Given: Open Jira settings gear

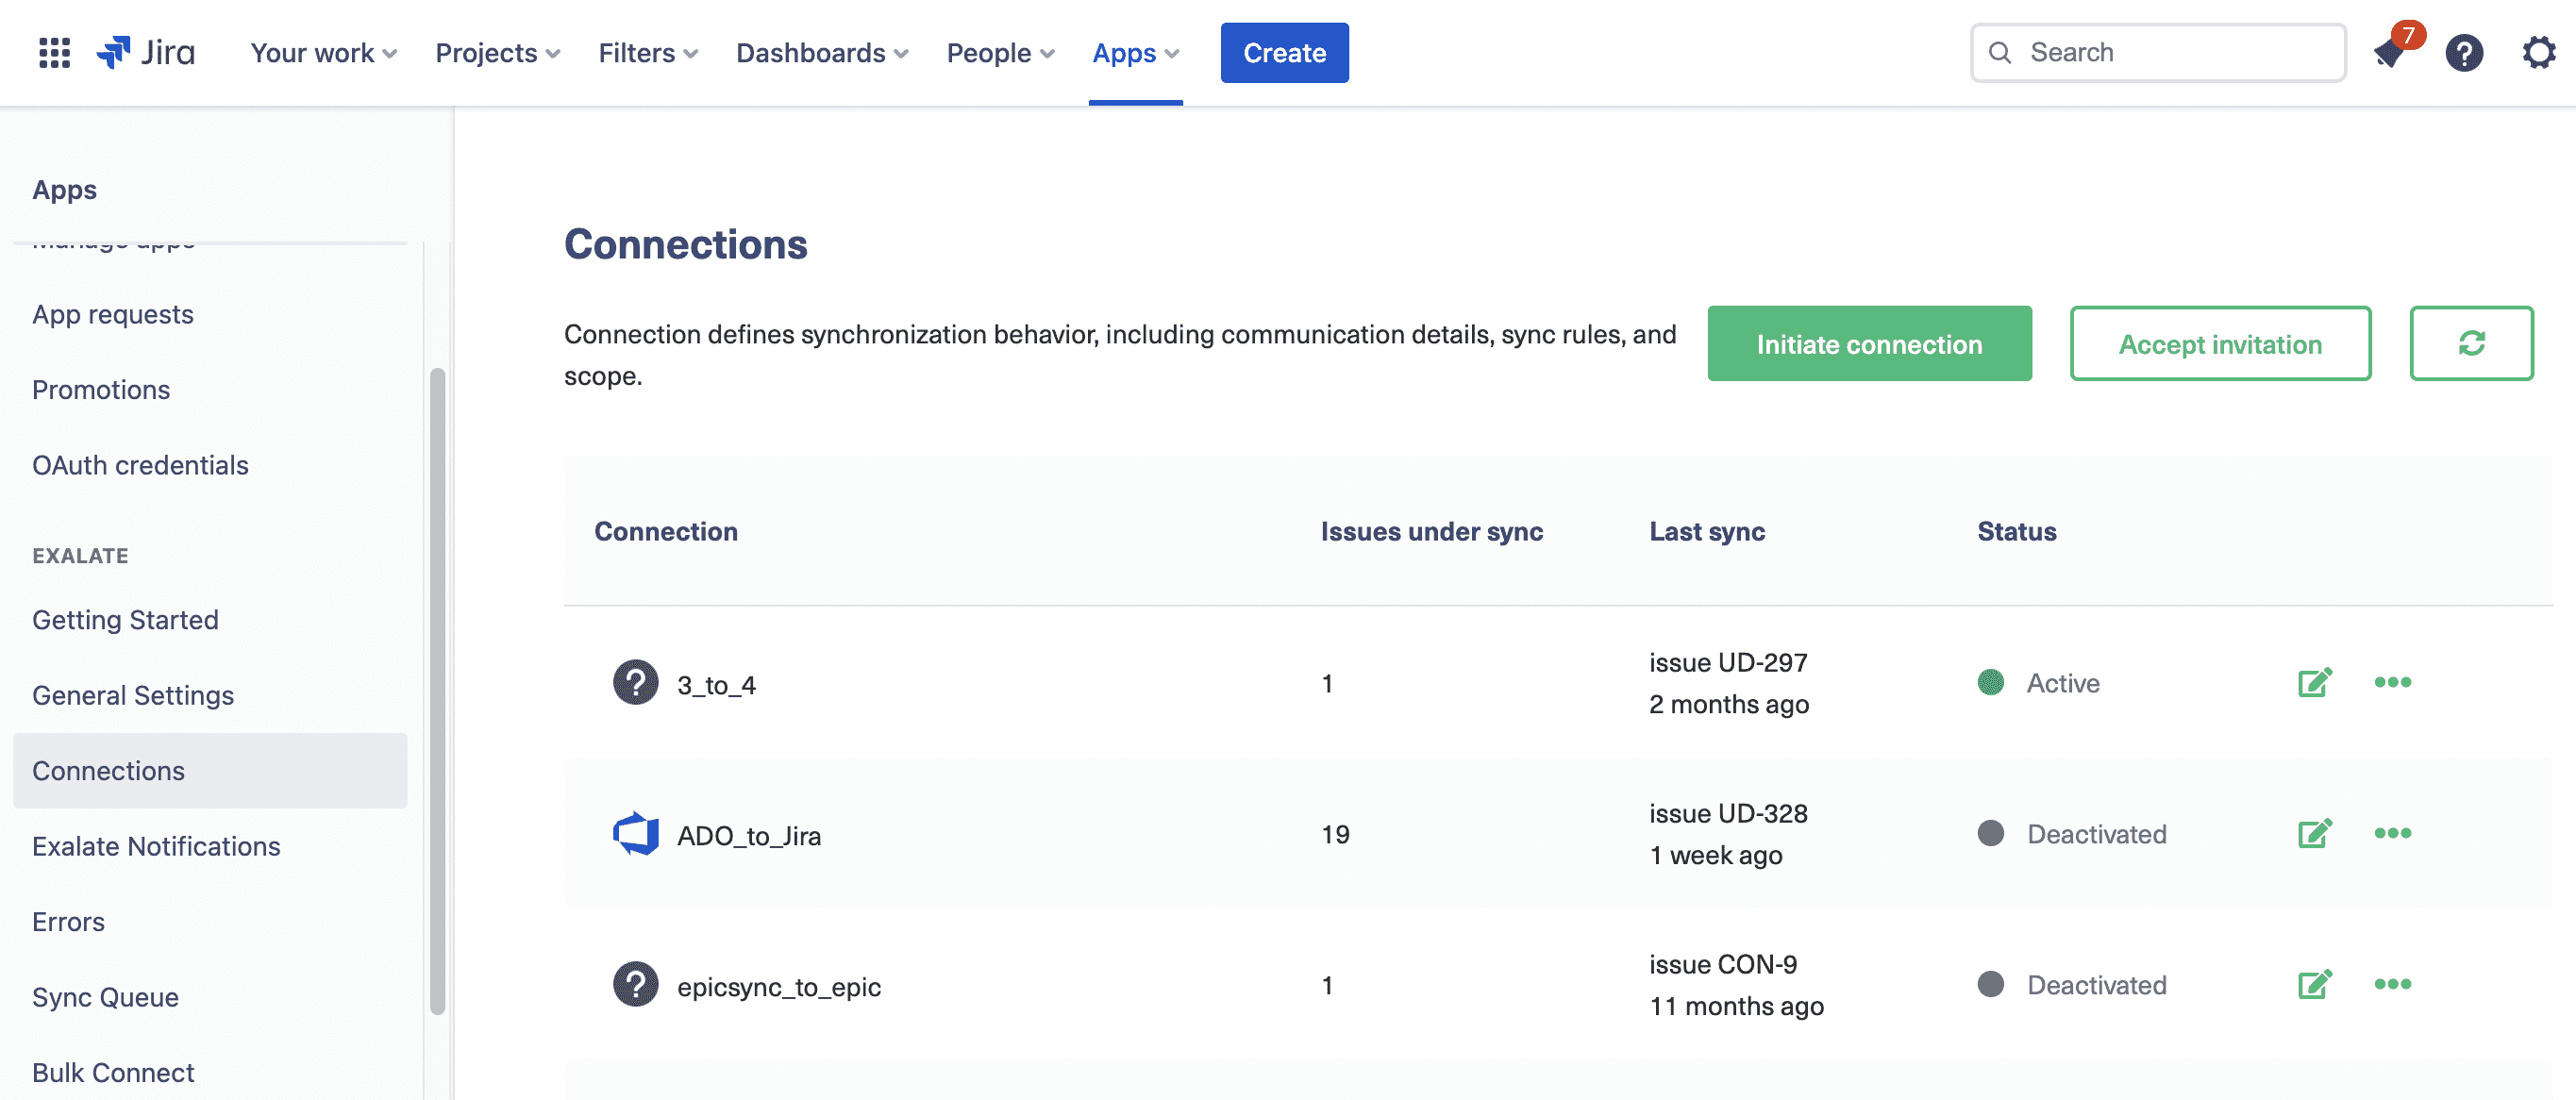Looking at the screenshot, I should tap(2538, 52).
